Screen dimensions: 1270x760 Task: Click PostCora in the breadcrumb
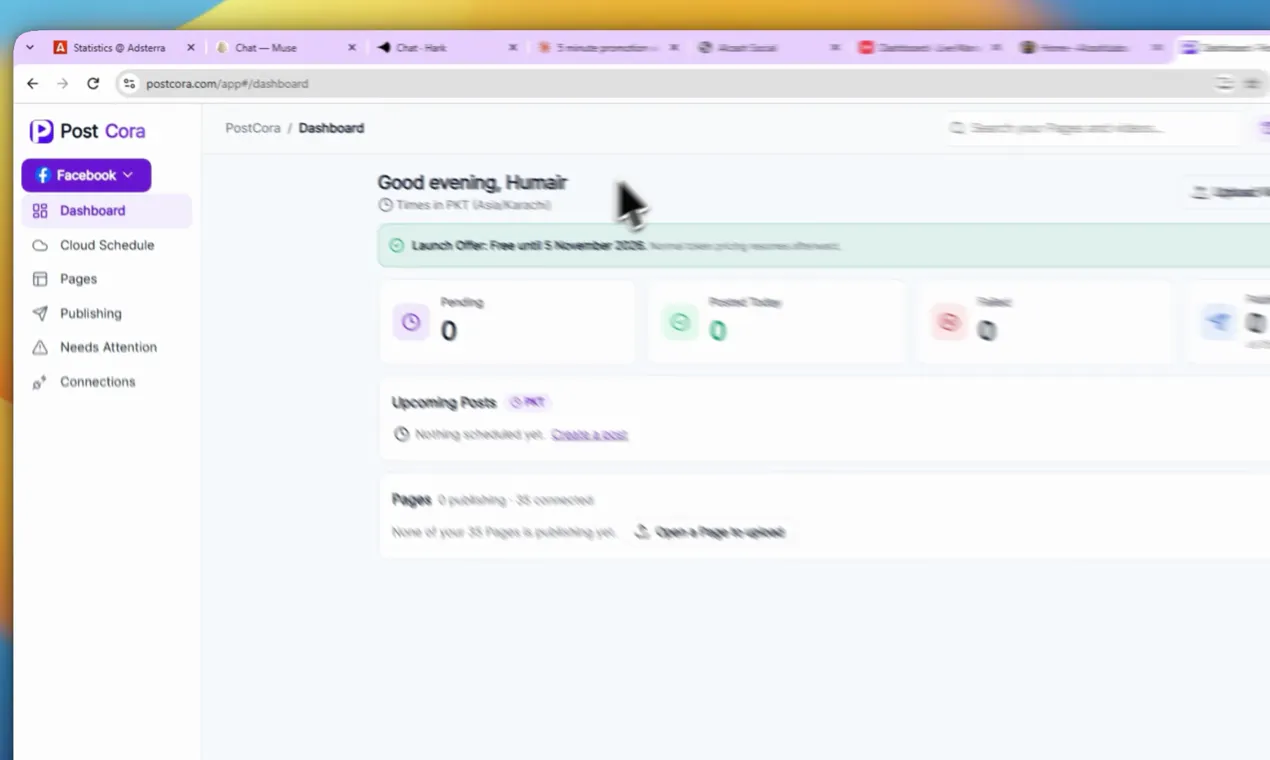(x=253, y=128)
